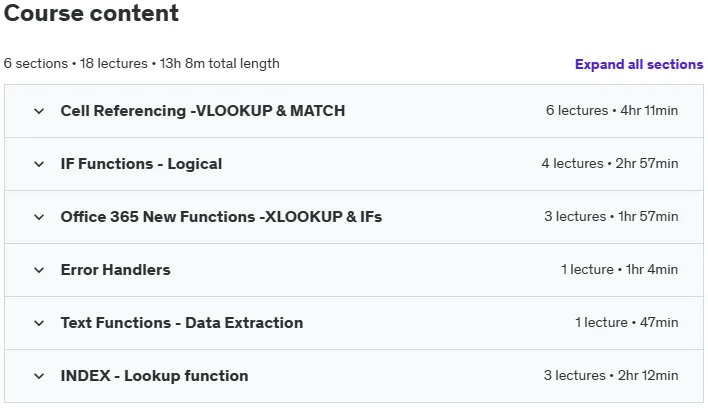708x408 pixels.
Task: Expand the Cell Referencing -VLOOKUP & MATCH section title
Action: pos(203,111)
